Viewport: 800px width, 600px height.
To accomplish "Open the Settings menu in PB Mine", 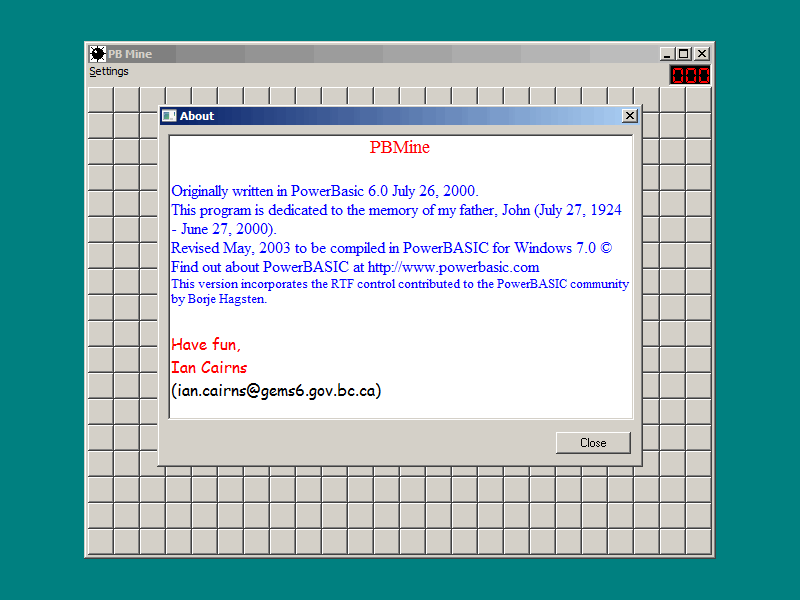I will [x=109, y=71].
